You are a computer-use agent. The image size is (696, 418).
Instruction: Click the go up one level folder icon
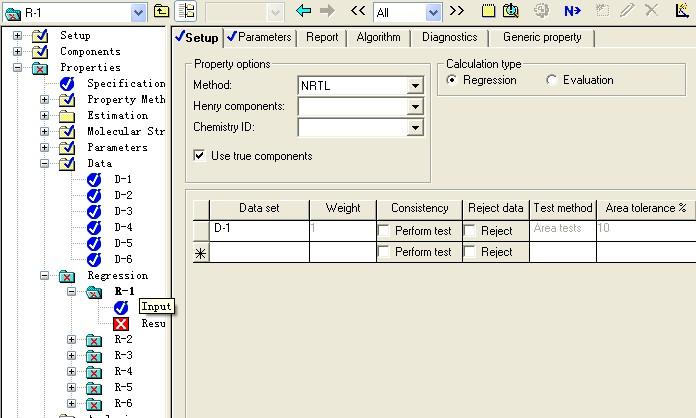point(161,11)
